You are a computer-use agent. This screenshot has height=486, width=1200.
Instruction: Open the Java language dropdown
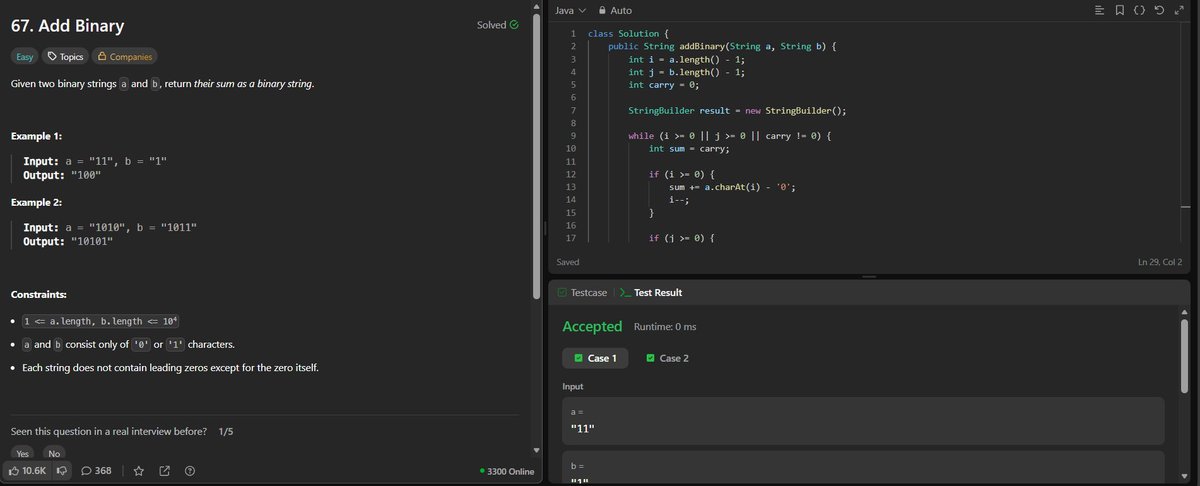tap(570, 10)
